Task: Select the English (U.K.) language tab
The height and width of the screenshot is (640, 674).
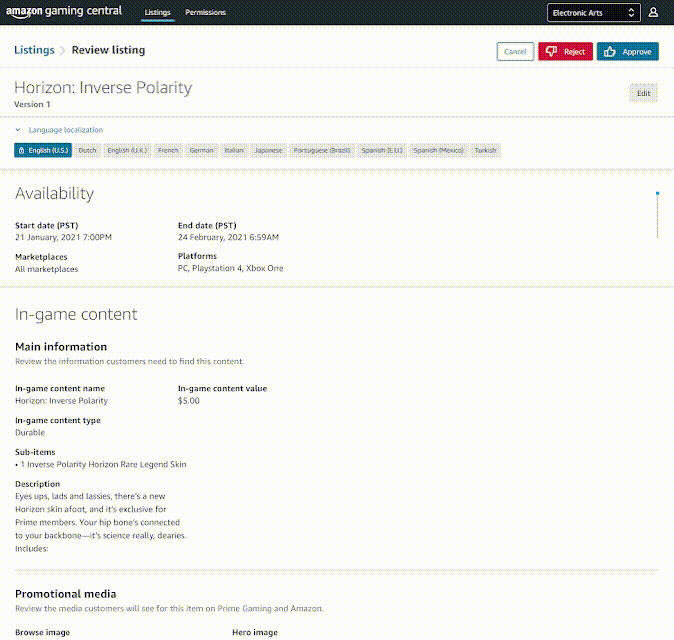Action: coord(127,150)
